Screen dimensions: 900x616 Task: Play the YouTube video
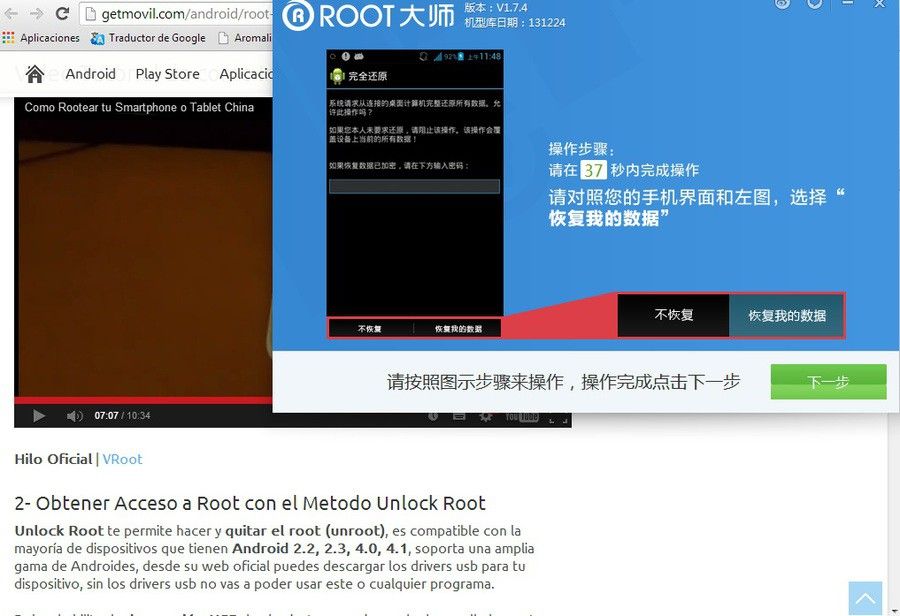pos(38,416)
